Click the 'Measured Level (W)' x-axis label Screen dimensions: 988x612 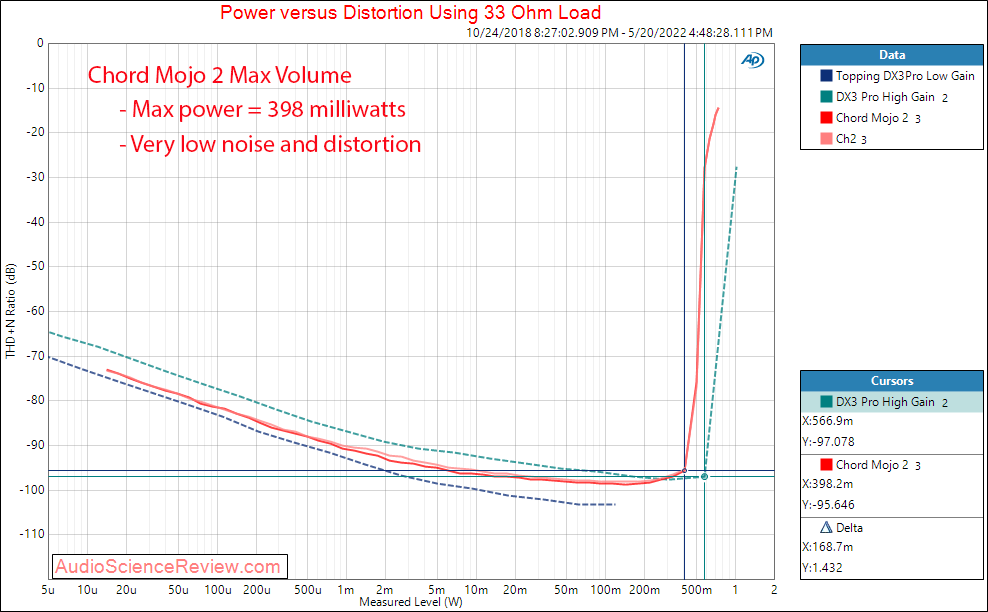pyautogui.click(x=411, y=602)
